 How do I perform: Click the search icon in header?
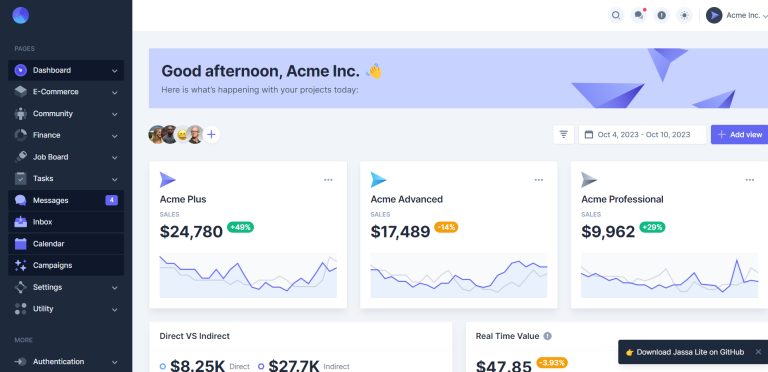click(x=616, y=15)
